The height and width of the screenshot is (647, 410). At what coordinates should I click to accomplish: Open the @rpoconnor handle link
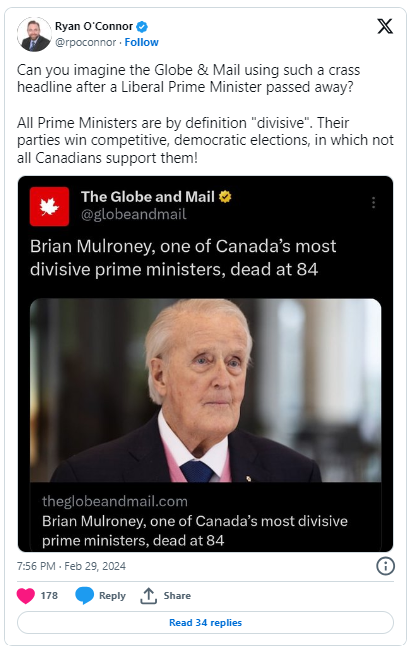85,43
